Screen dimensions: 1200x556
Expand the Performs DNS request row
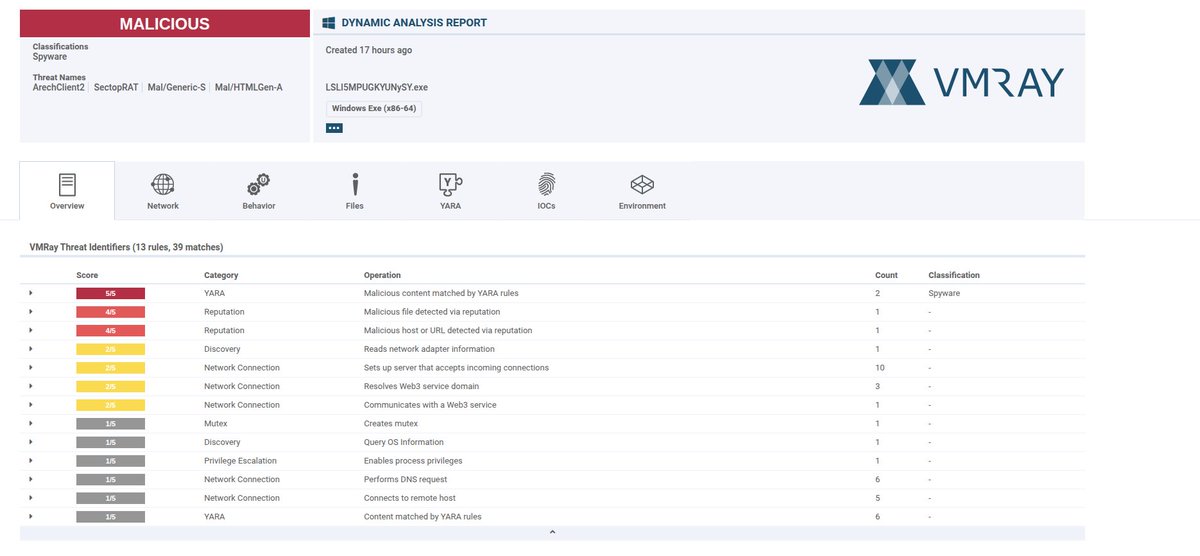pyautogui.click(x=31, y=479)
